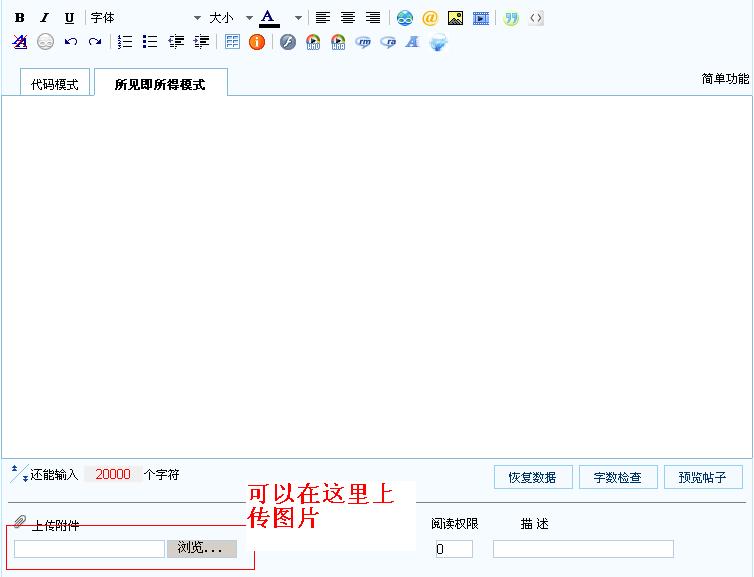
Task: Click the 字数检查 button
Action: coord(618,477)
